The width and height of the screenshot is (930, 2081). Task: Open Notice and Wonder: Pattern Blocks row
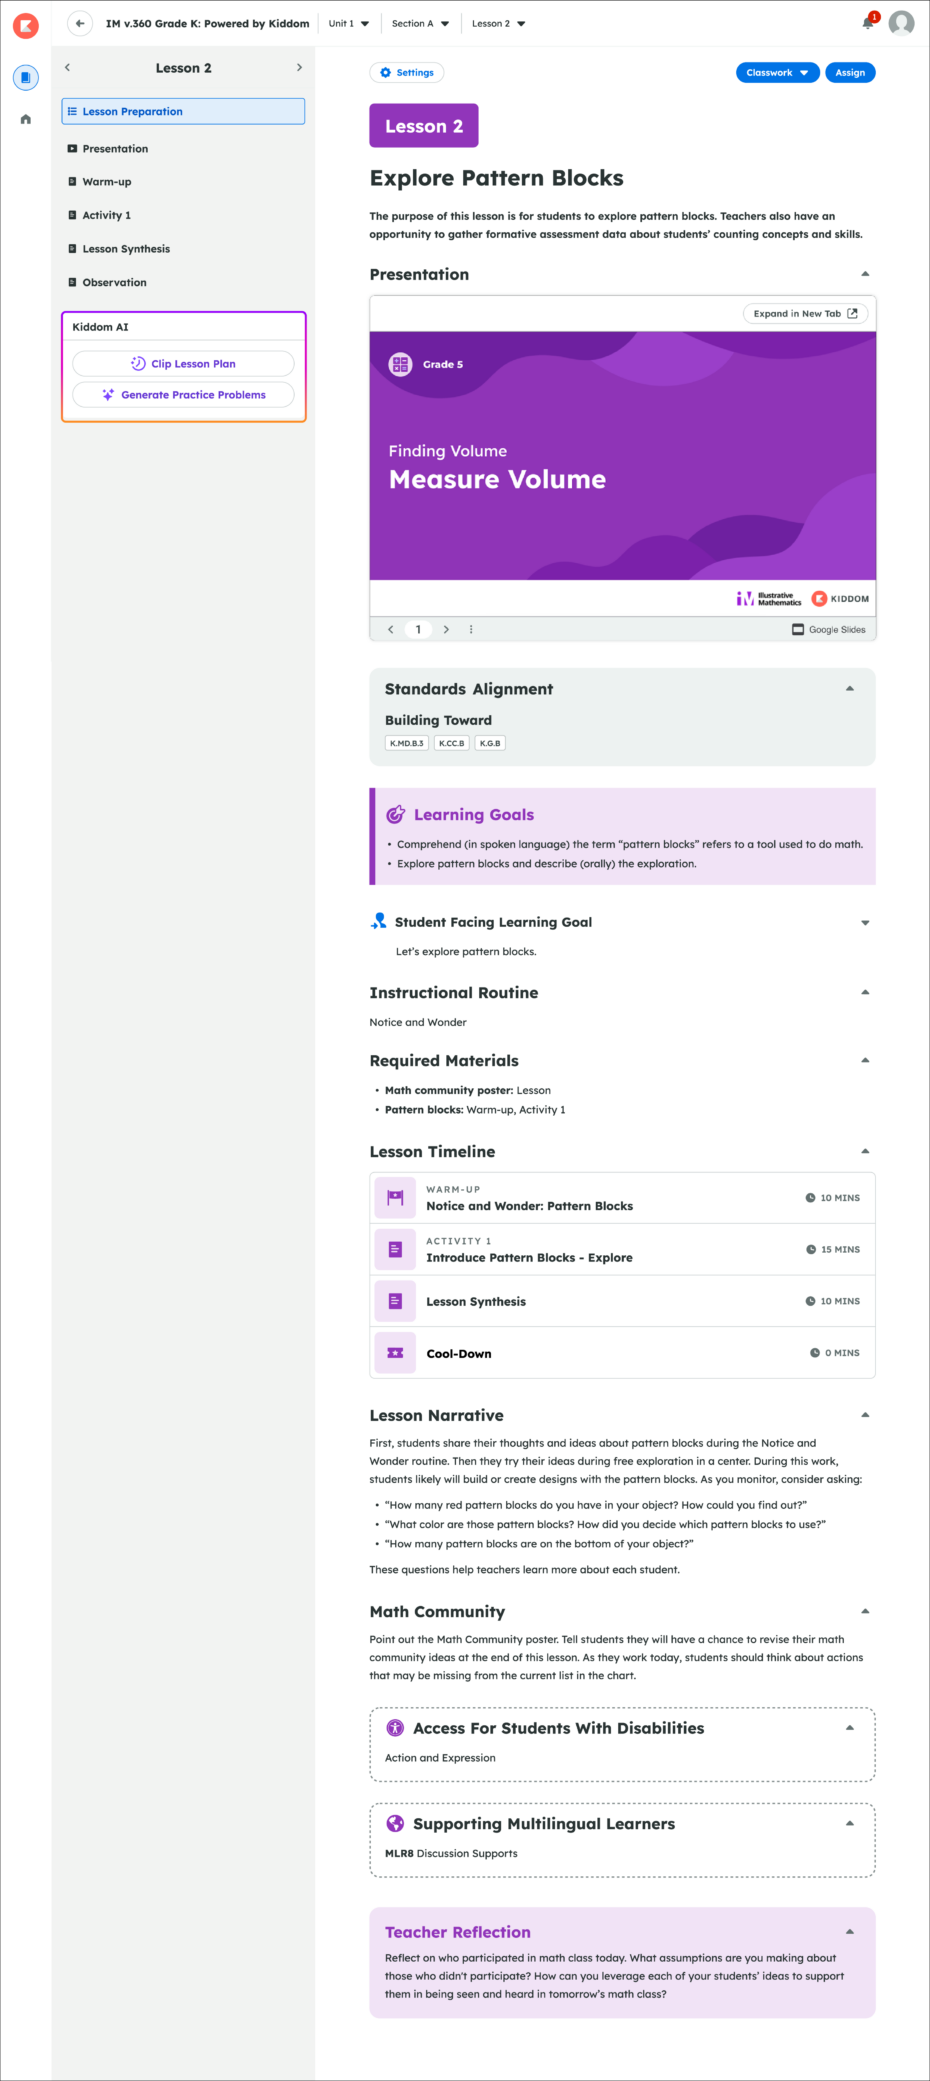(622, 1197)
